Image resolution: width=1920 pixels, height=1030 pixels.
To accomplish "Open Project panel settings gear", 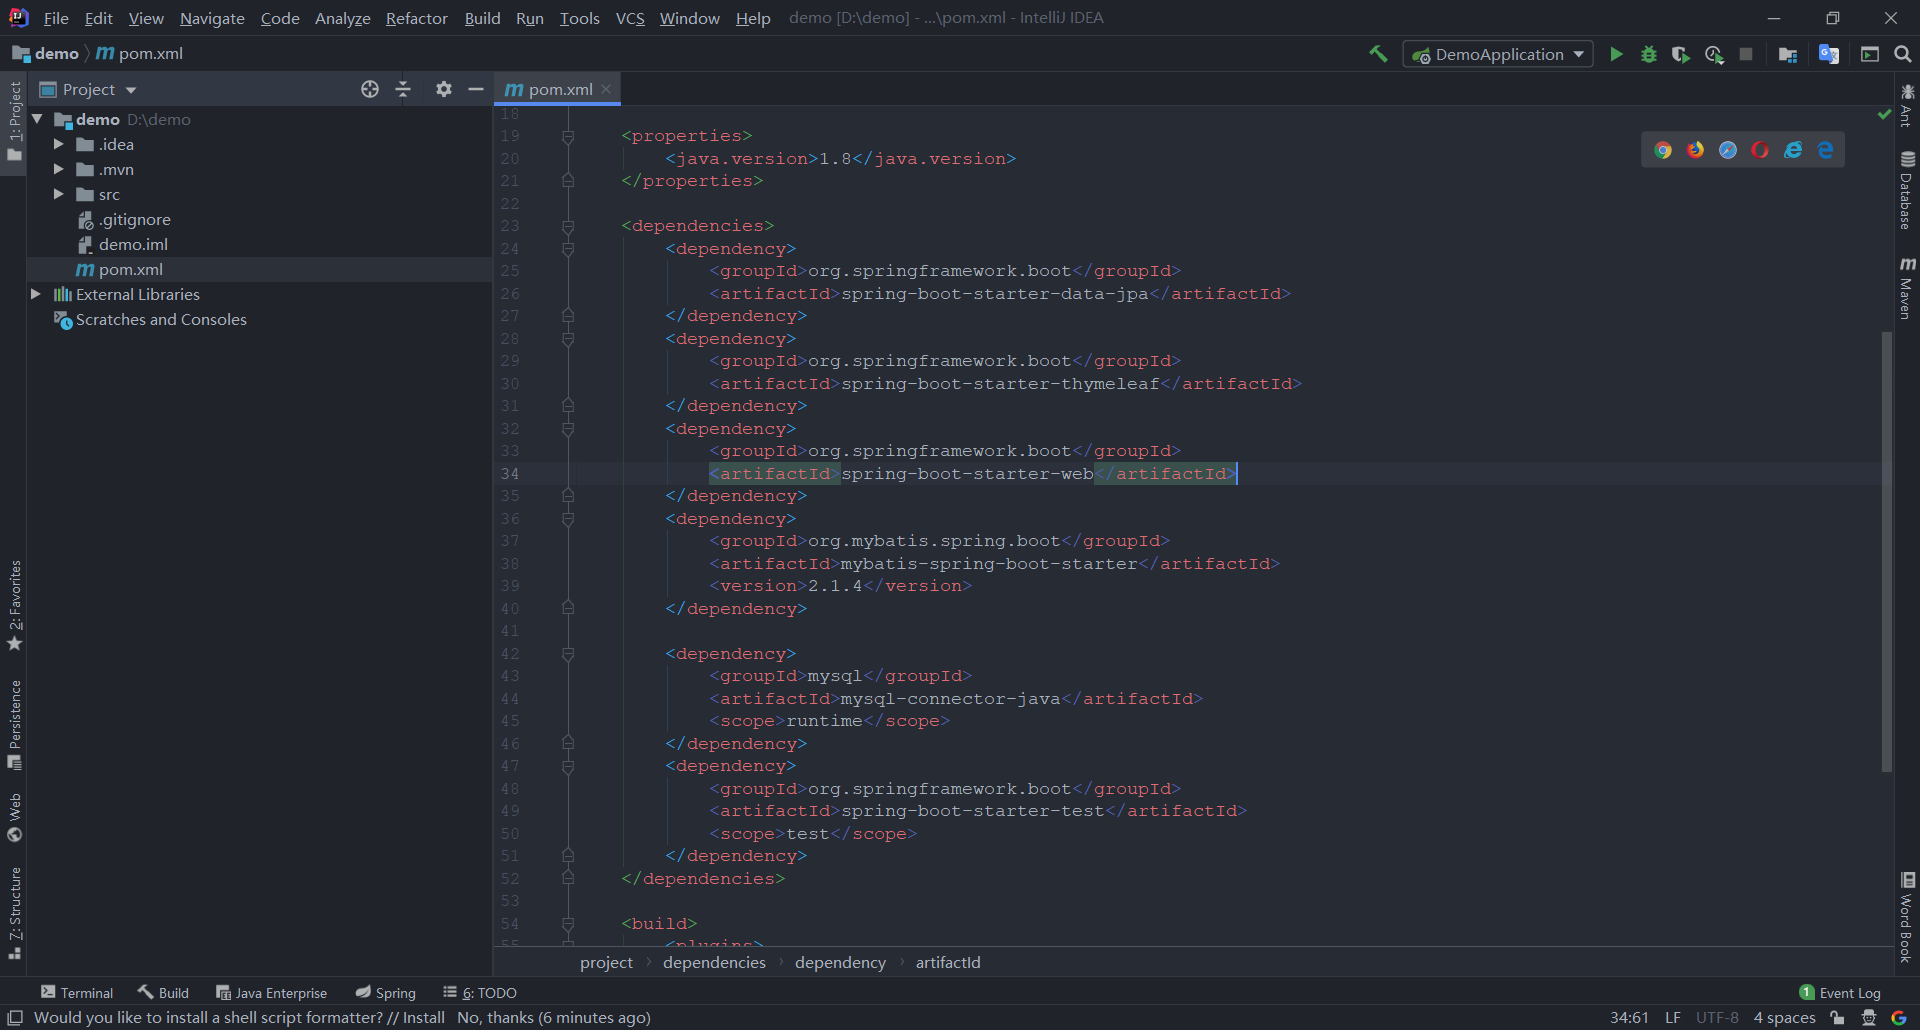I will tap(444, 89).
